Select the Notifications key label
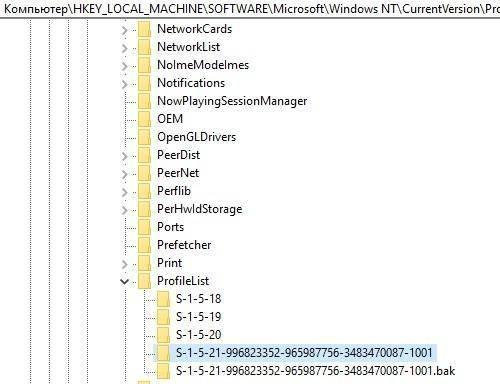Image resolution: width=500 pixels, height=384 pixels. pyautogui.click(x=191, y=83)
